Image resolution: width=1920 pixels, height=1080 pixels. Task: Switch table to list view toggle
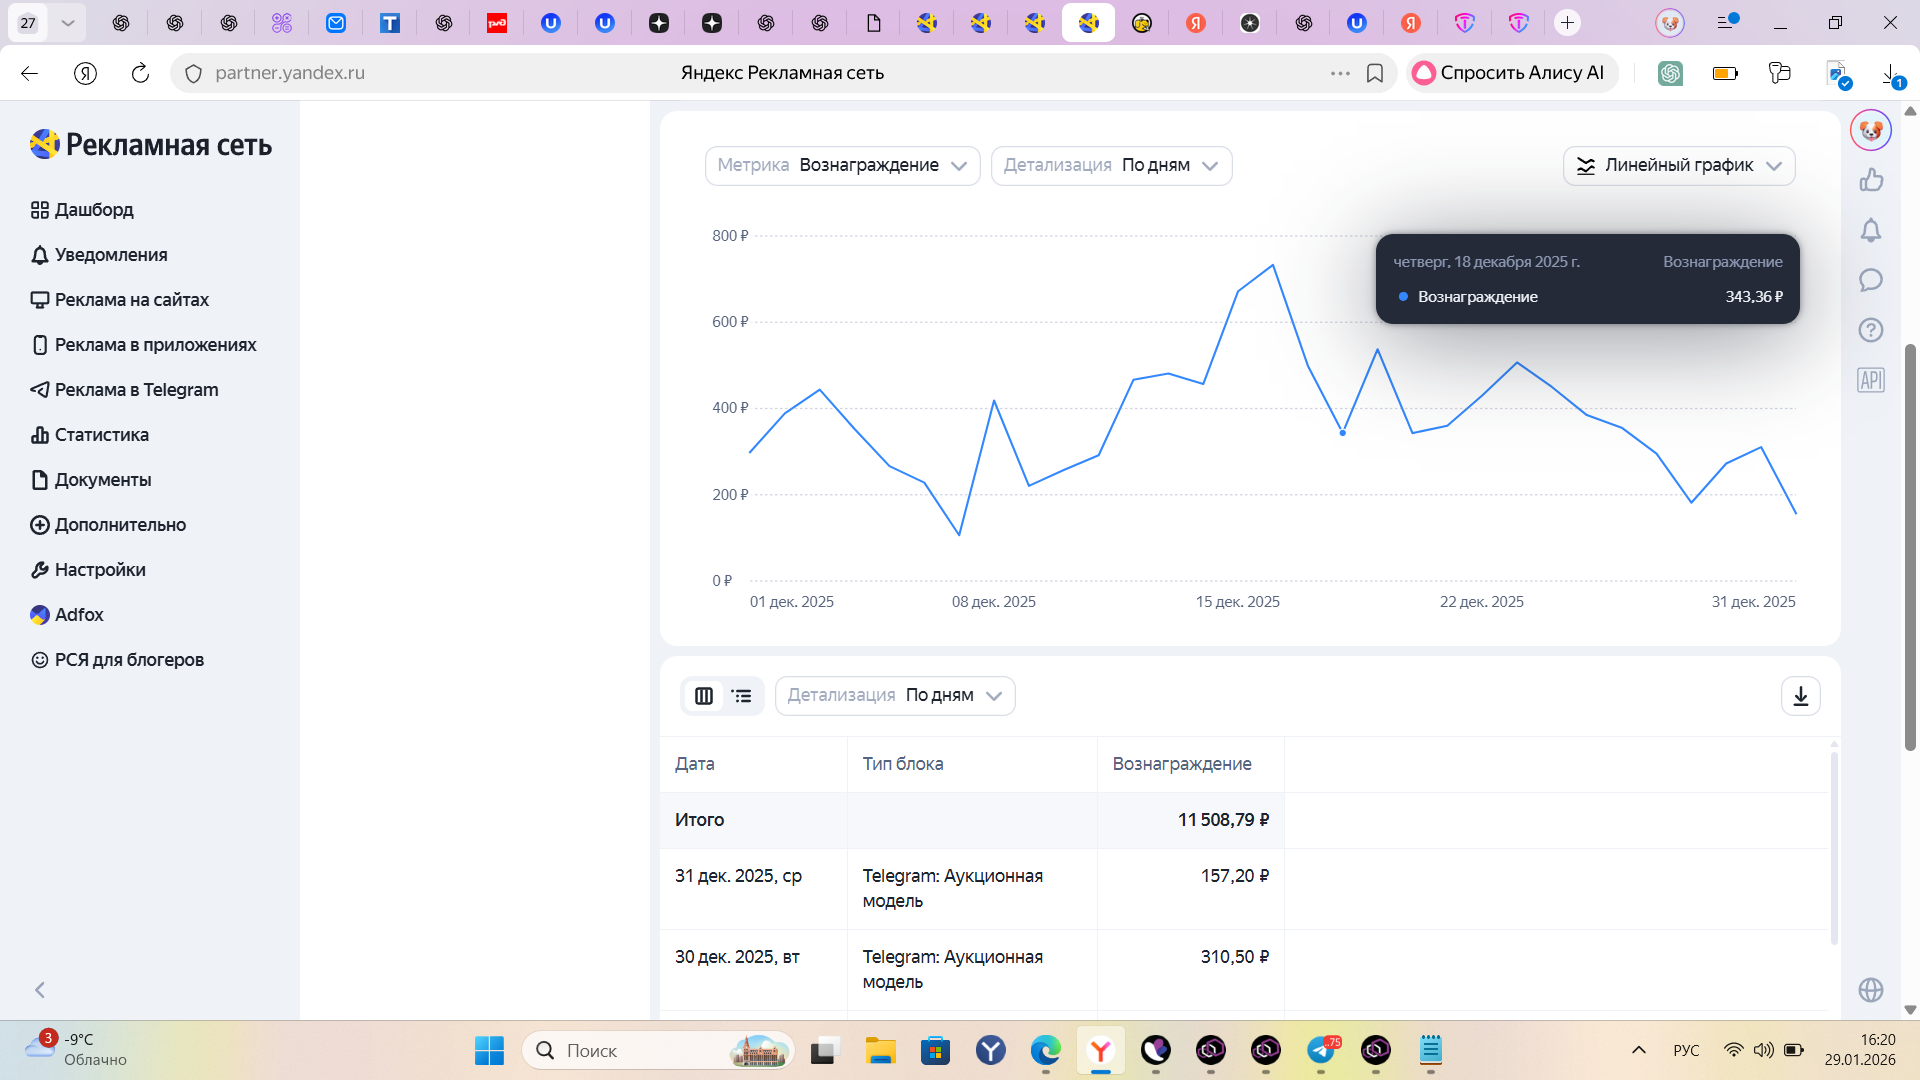point(742,696)
